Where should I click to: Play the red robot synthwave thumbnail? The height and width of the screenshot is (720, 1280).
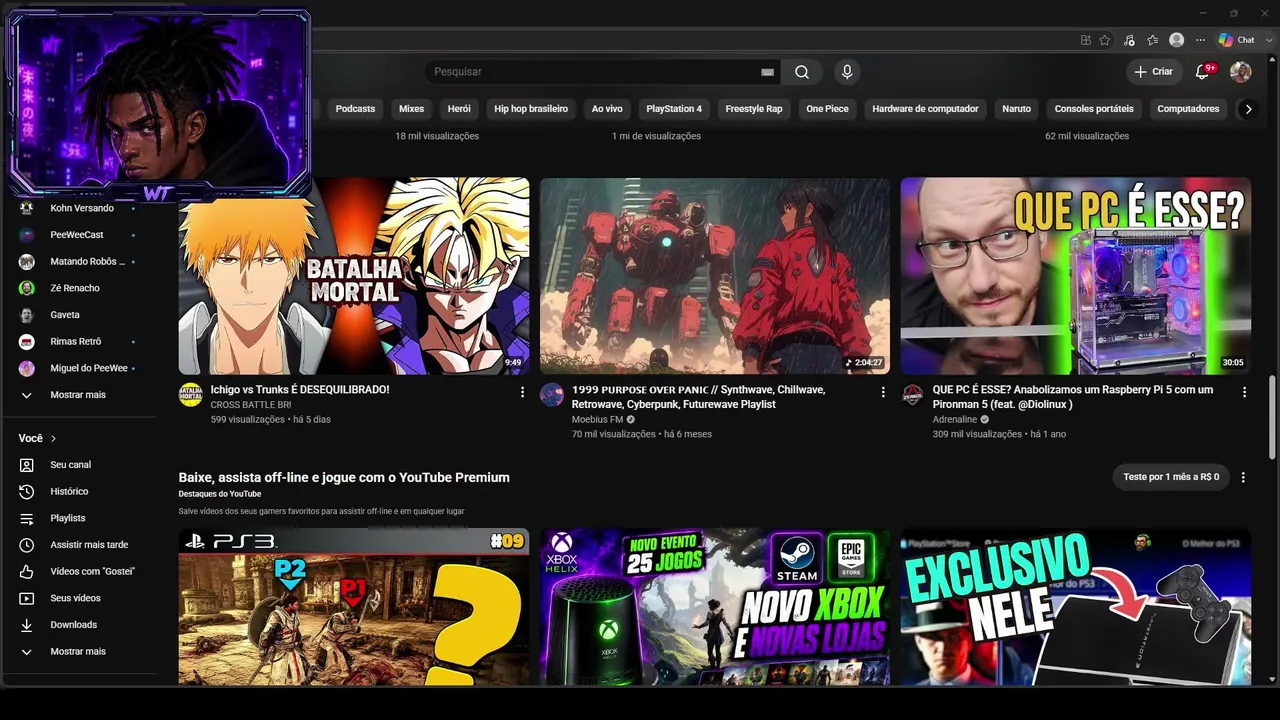pos(715,276)
